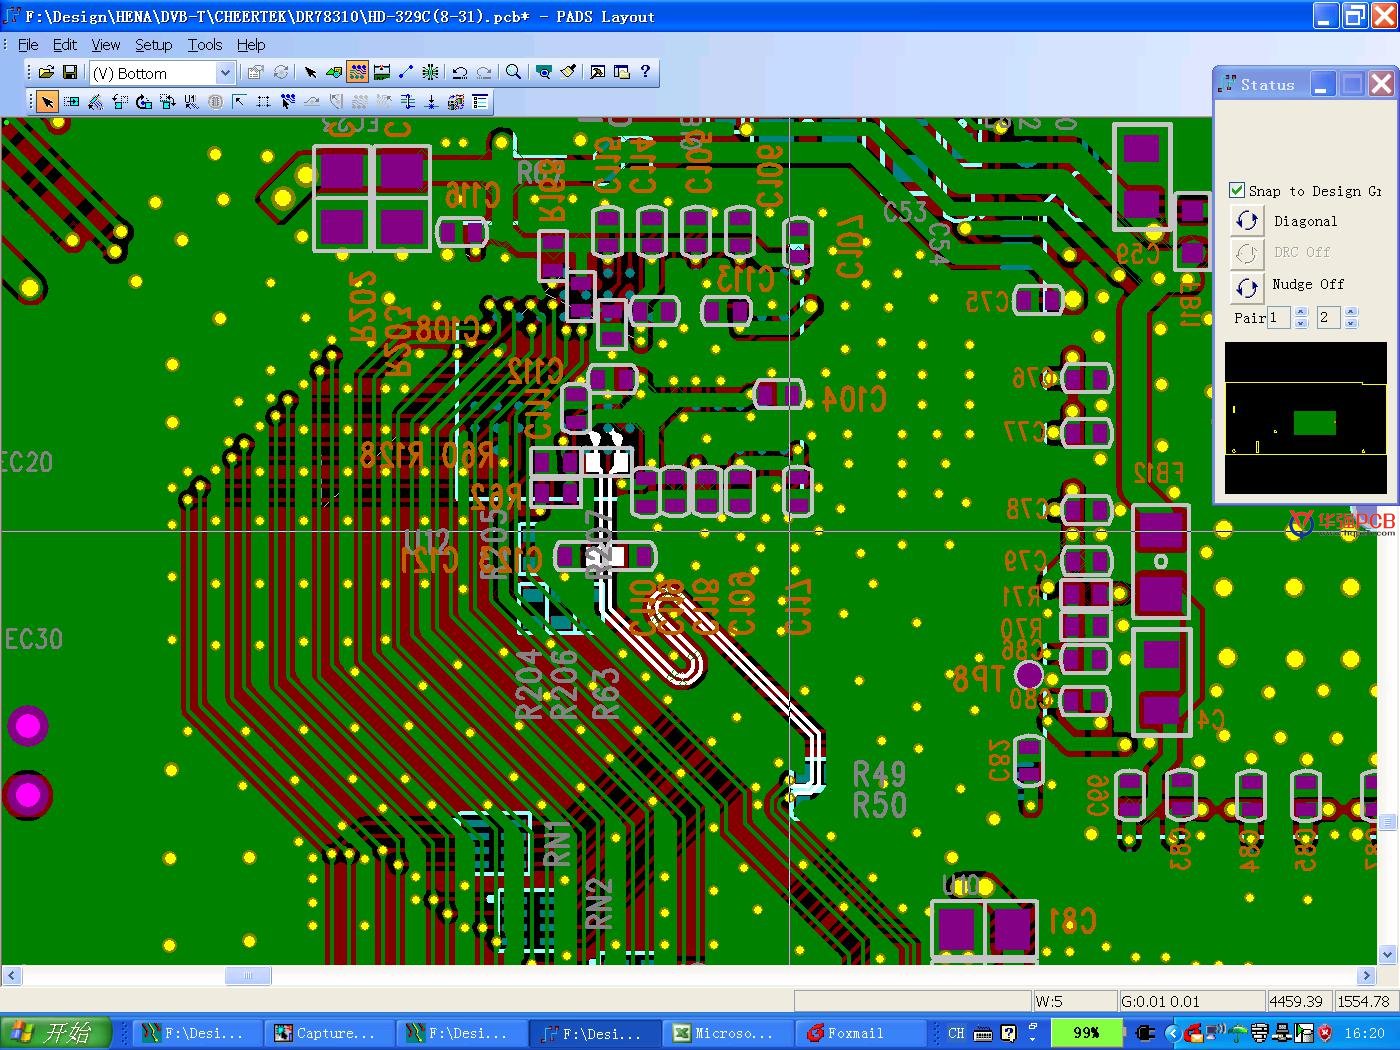Click the Zoom magnifier icon

(513, 72)
